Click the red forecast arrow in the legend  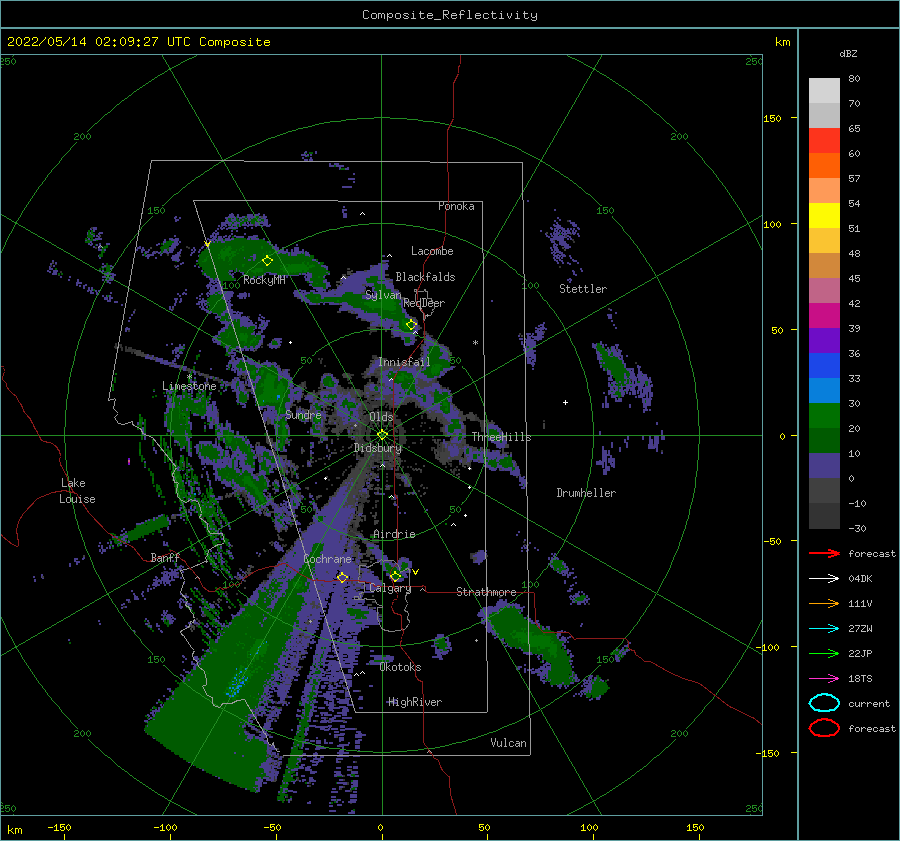pos(824,553)
